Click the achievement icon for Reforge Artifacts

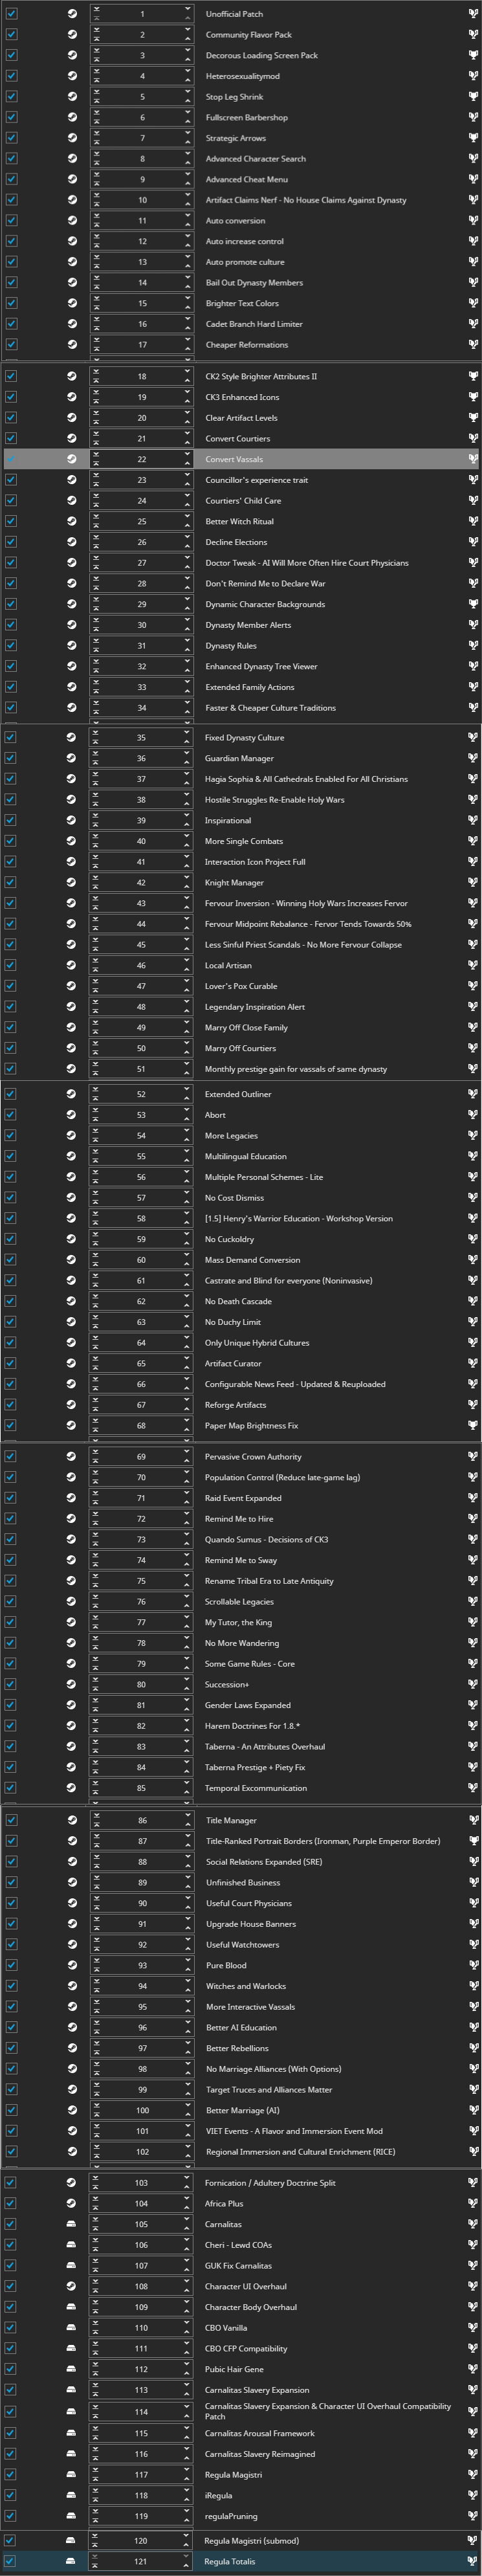[472, 1404]
